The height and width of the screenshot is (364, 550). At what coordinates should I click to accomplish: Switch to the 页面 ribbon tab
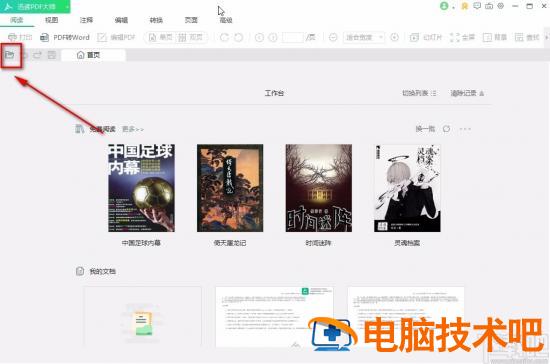(191, 20)
